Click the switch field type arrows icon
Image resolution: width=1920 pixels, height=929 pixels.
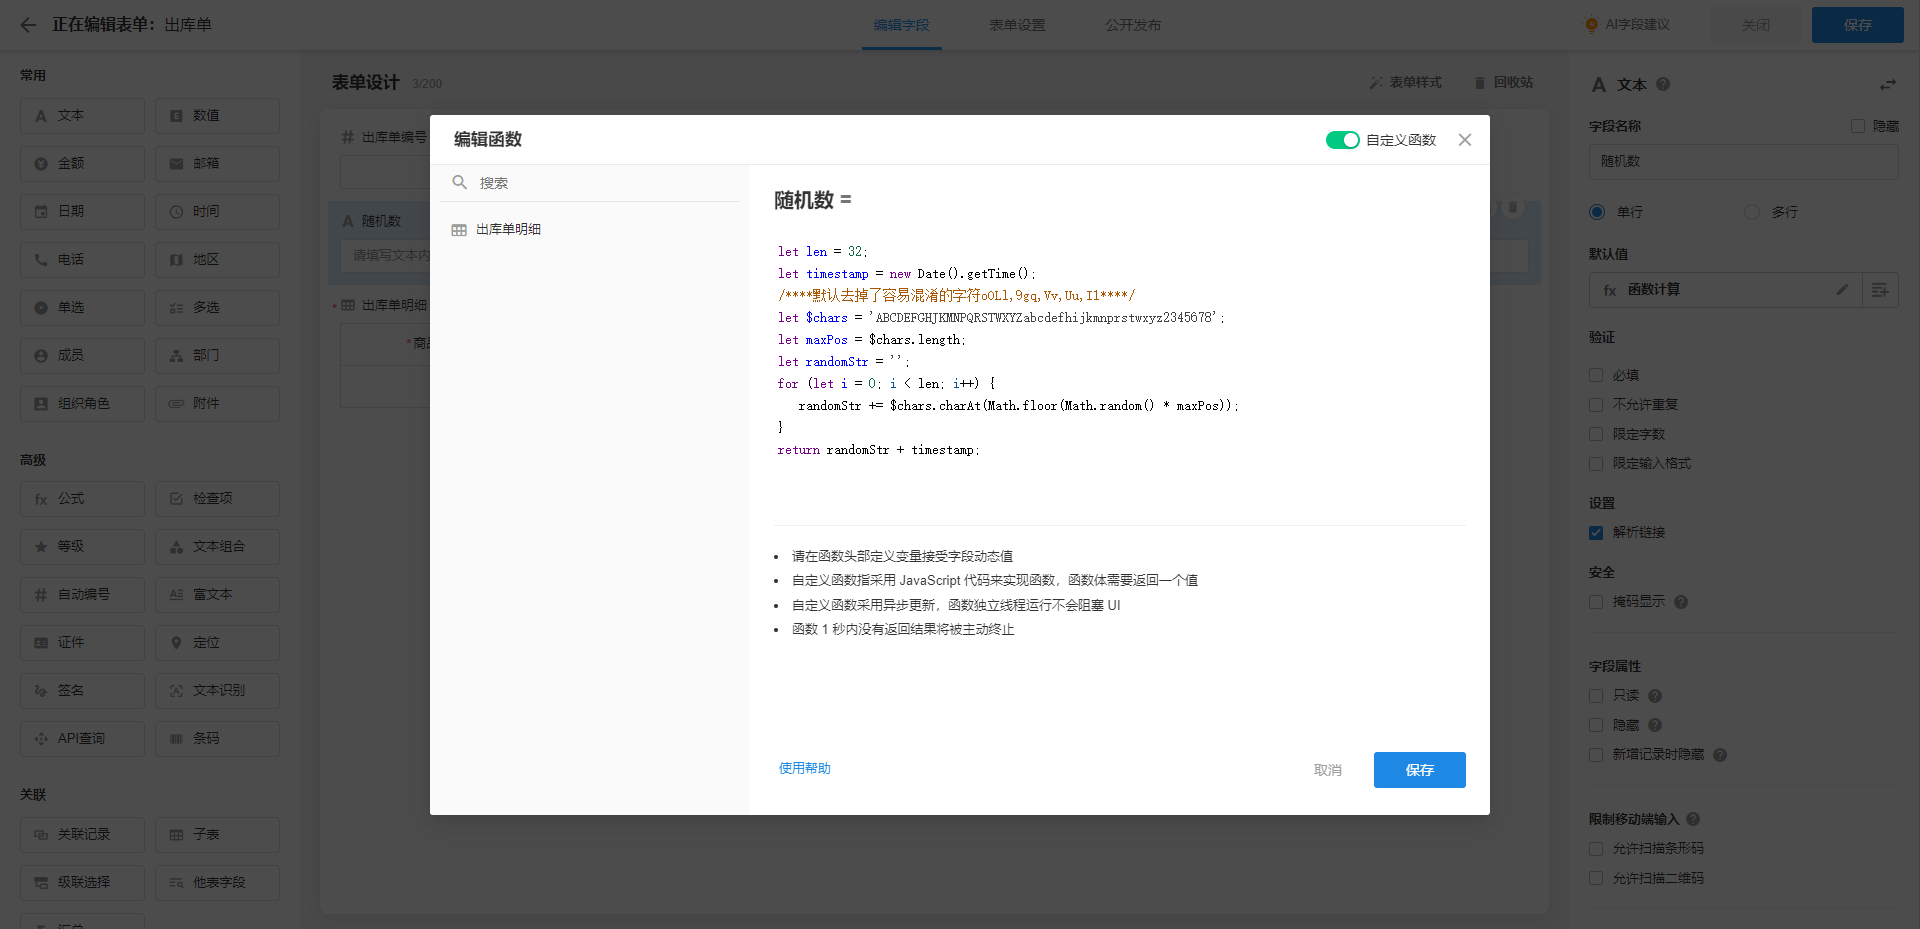(x=1887, y=85)
